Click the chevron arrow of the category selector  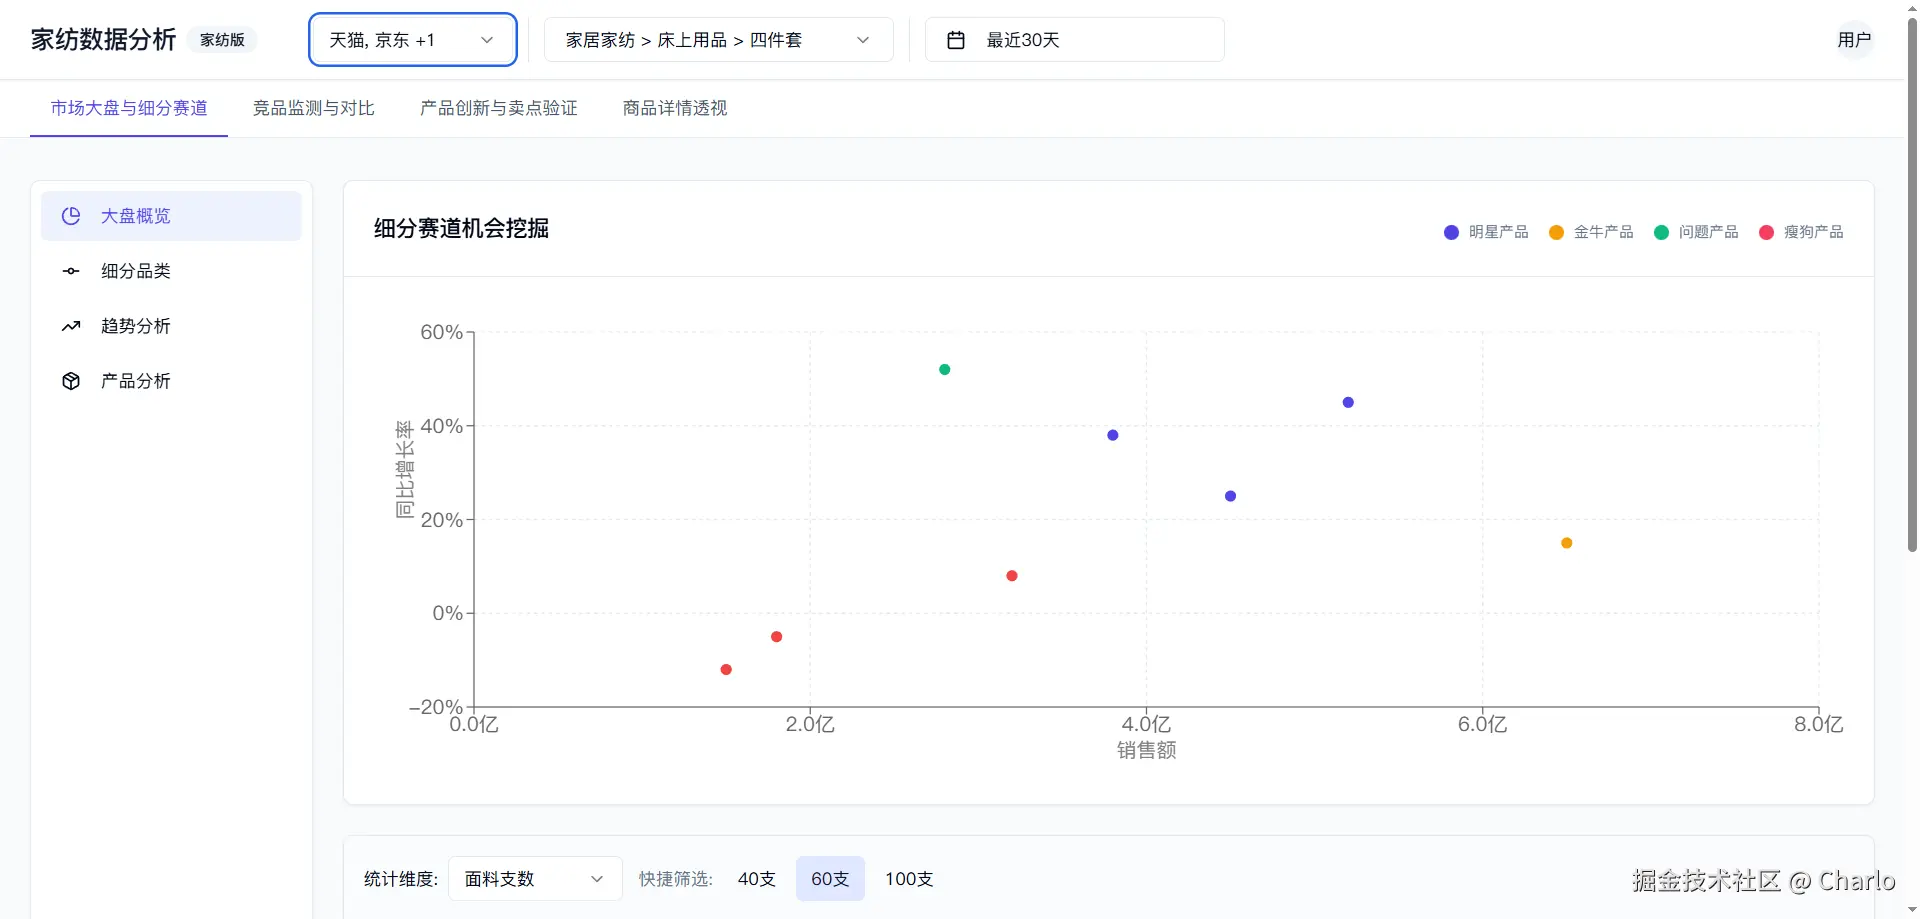click(863, 40)
